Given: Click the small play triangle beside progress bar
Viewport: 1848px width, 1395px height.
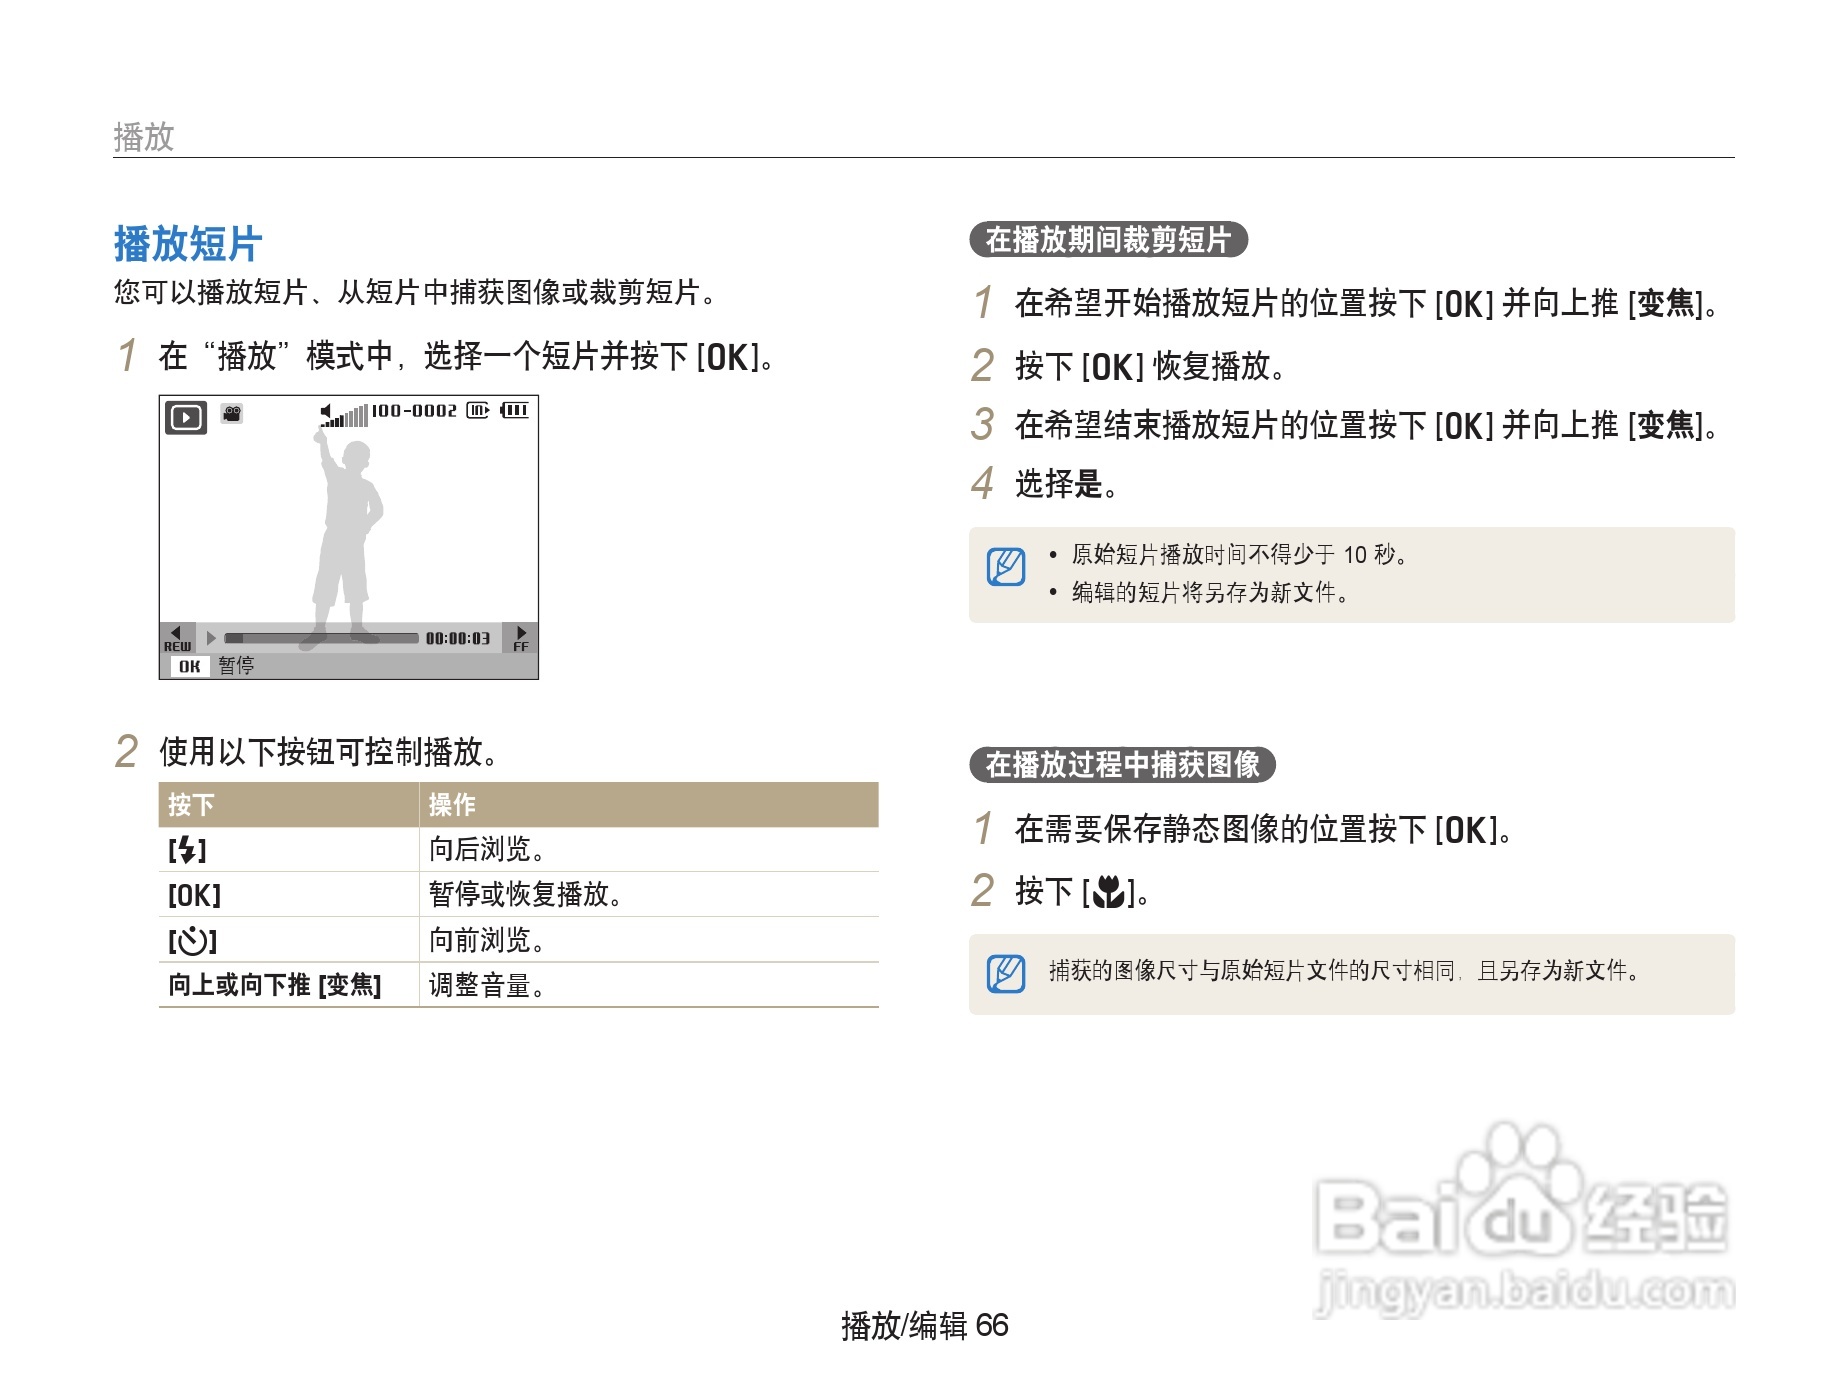Looking at the screenshot, I should coord(211,638).
